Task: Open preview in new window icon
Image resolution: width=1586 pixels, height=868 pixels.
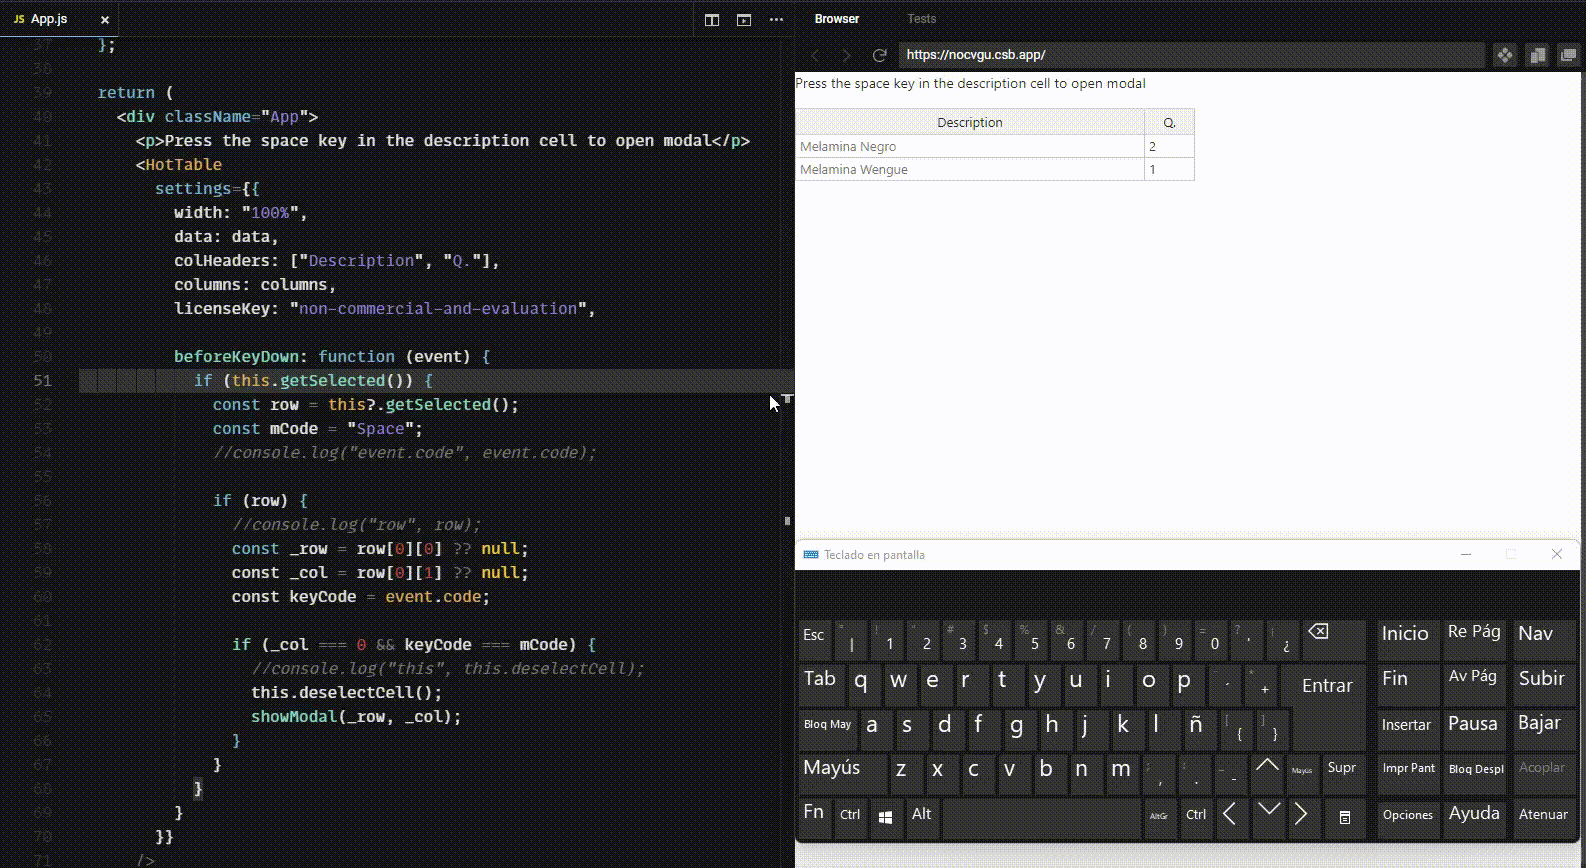Action: [x=1538, y=55]
